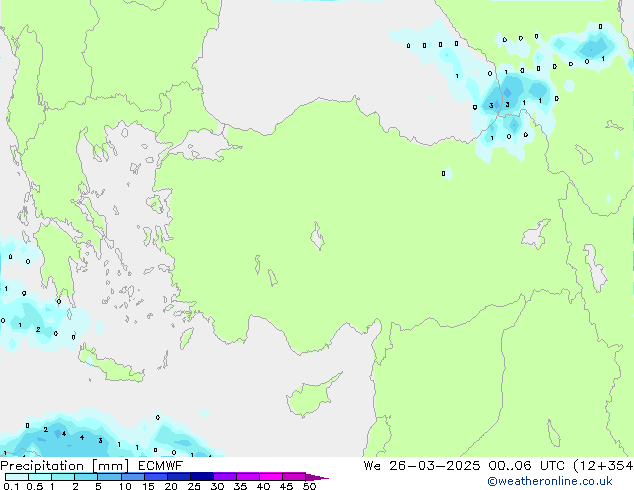
Task: Click the legend color segment between 10 and 15
Action: pyautogui.click(x=133, y=477)
